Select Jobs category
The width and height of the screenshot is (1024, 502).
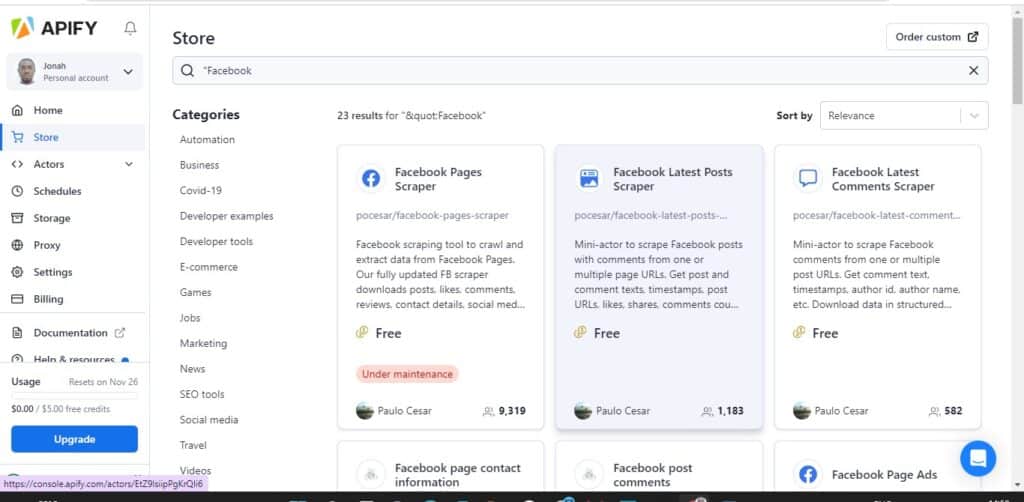(190, 318)
